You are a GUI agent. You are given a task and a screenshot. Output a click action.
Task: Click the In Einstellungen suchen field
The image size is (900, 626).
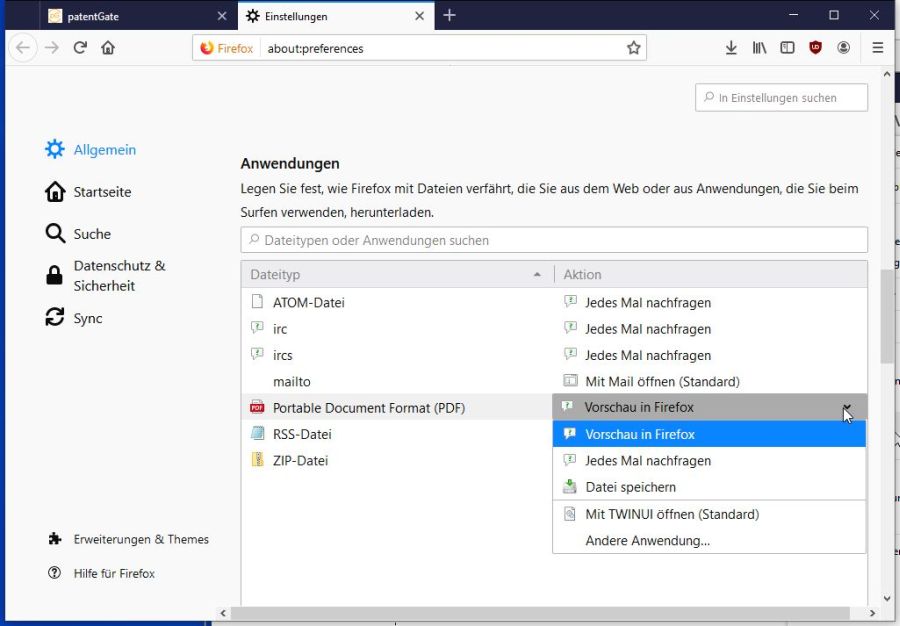(781, 98)
